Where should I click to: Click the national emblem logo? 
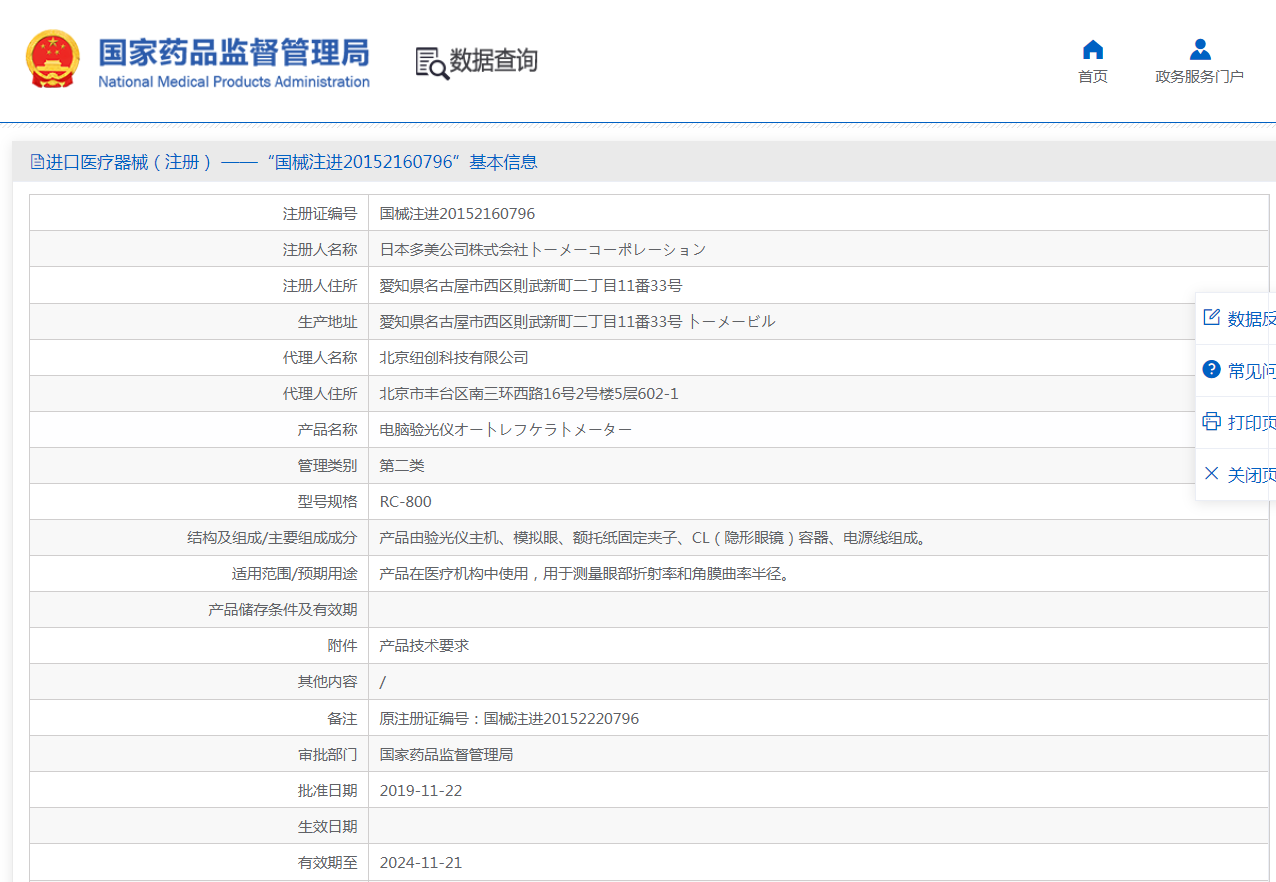coord(53,59)
